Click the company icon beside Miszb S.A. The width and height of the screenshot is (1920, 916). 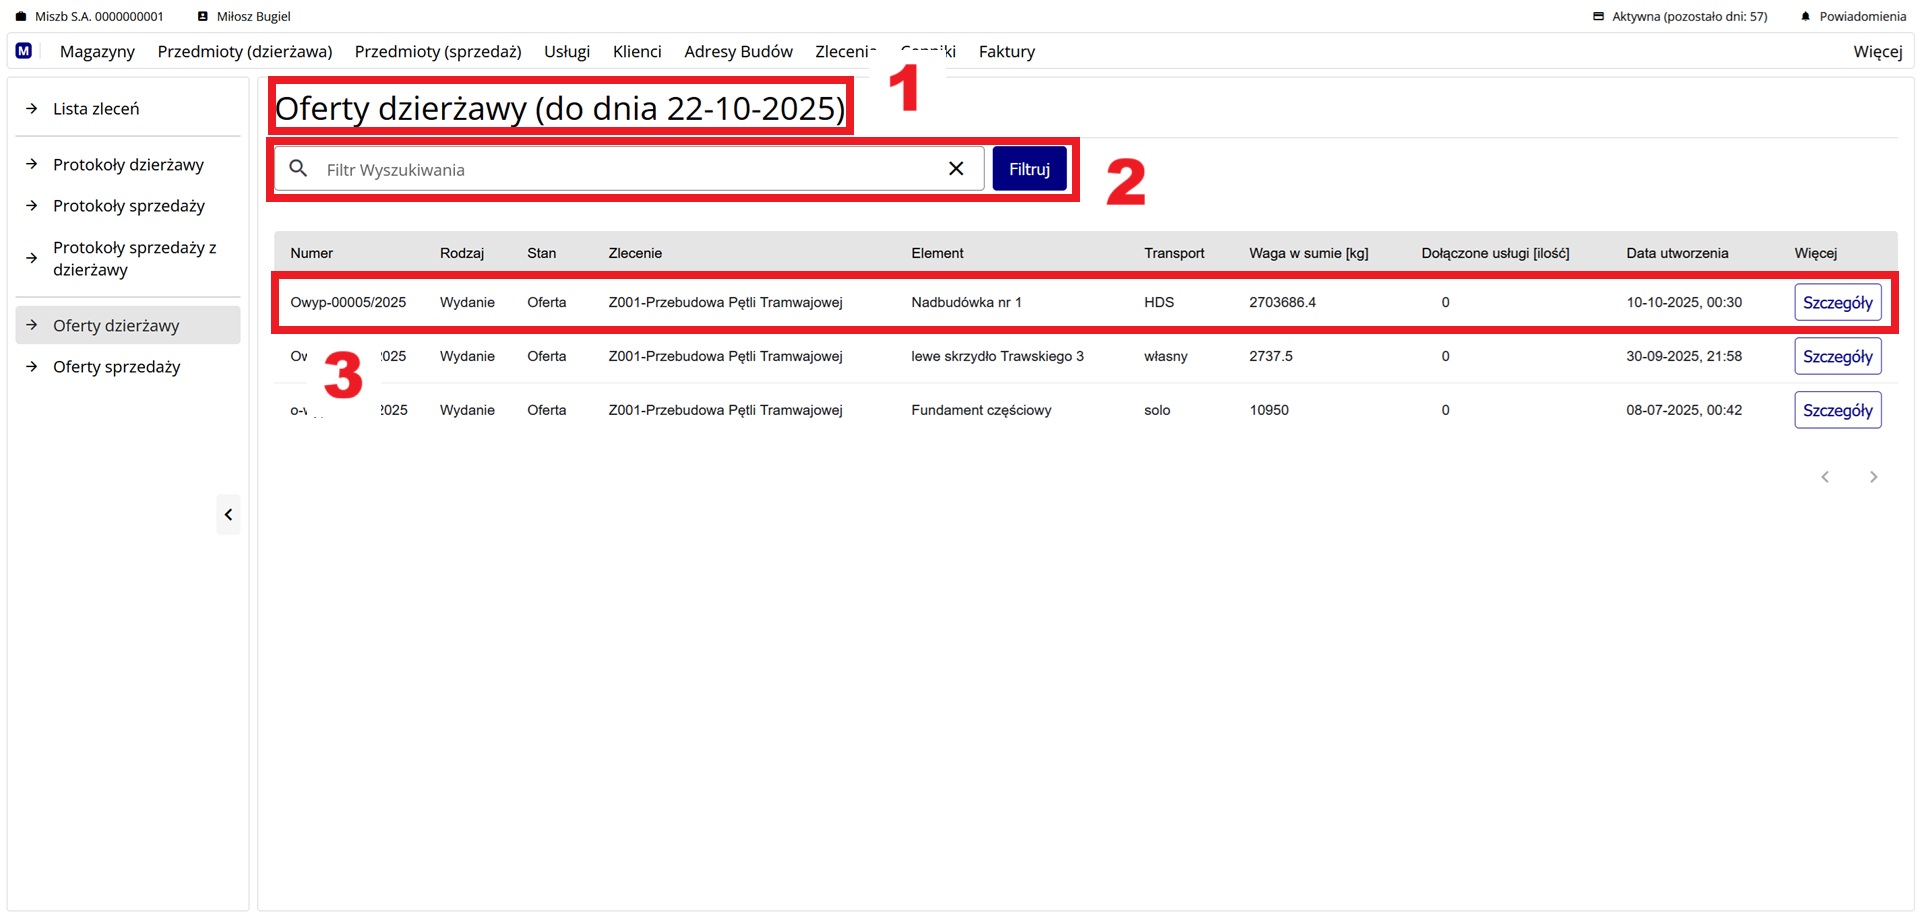pyautogui.click(x=21, y=17)
